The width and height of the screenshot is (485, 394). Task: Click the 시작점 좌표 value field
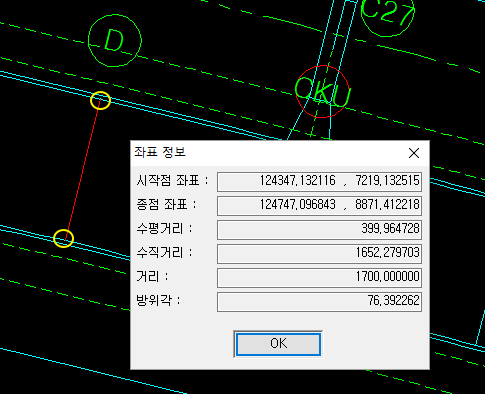[x=319, y=182]
